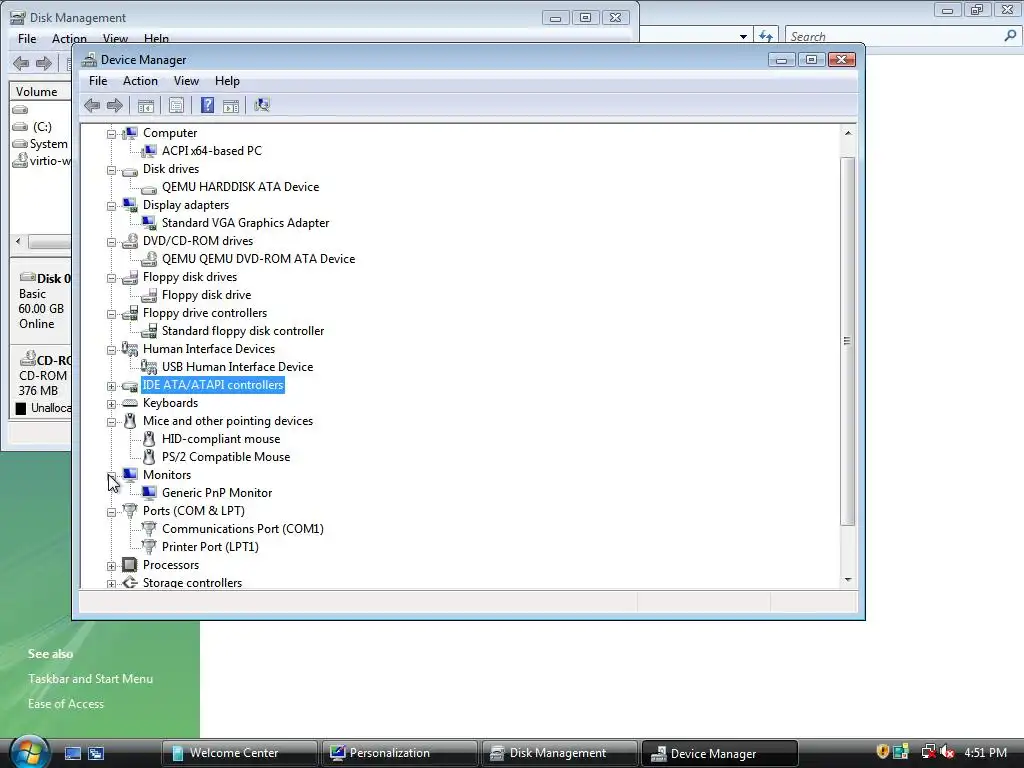Image resolution: width=1024 pixels, height=768 pixels.
Task: Click the Standard VGA Graphics Adapter icon
Action: pos(149,223)
